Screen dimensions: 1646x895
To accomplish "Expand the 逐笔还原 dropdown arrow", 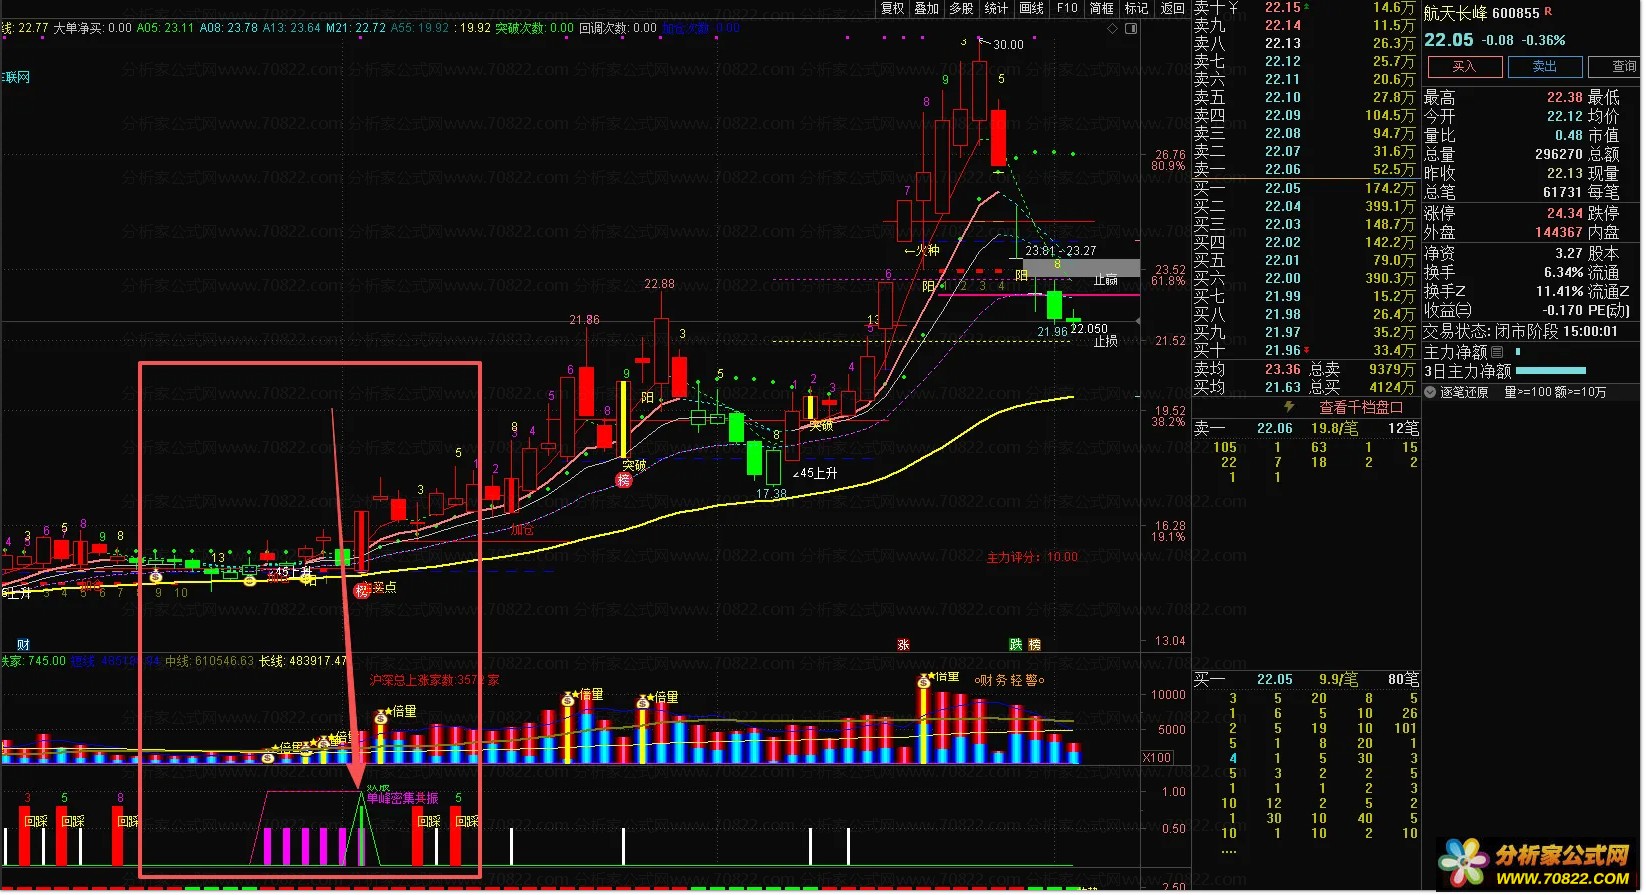I will (x=1430, y=392).
